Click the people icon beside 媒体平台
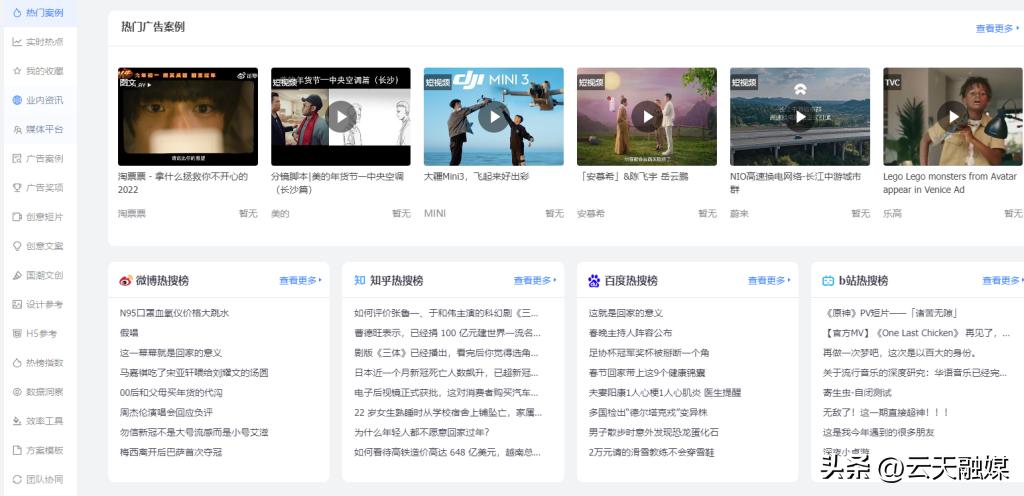Viewport: 1024px width, 496px height. click(x=17, y=129)
